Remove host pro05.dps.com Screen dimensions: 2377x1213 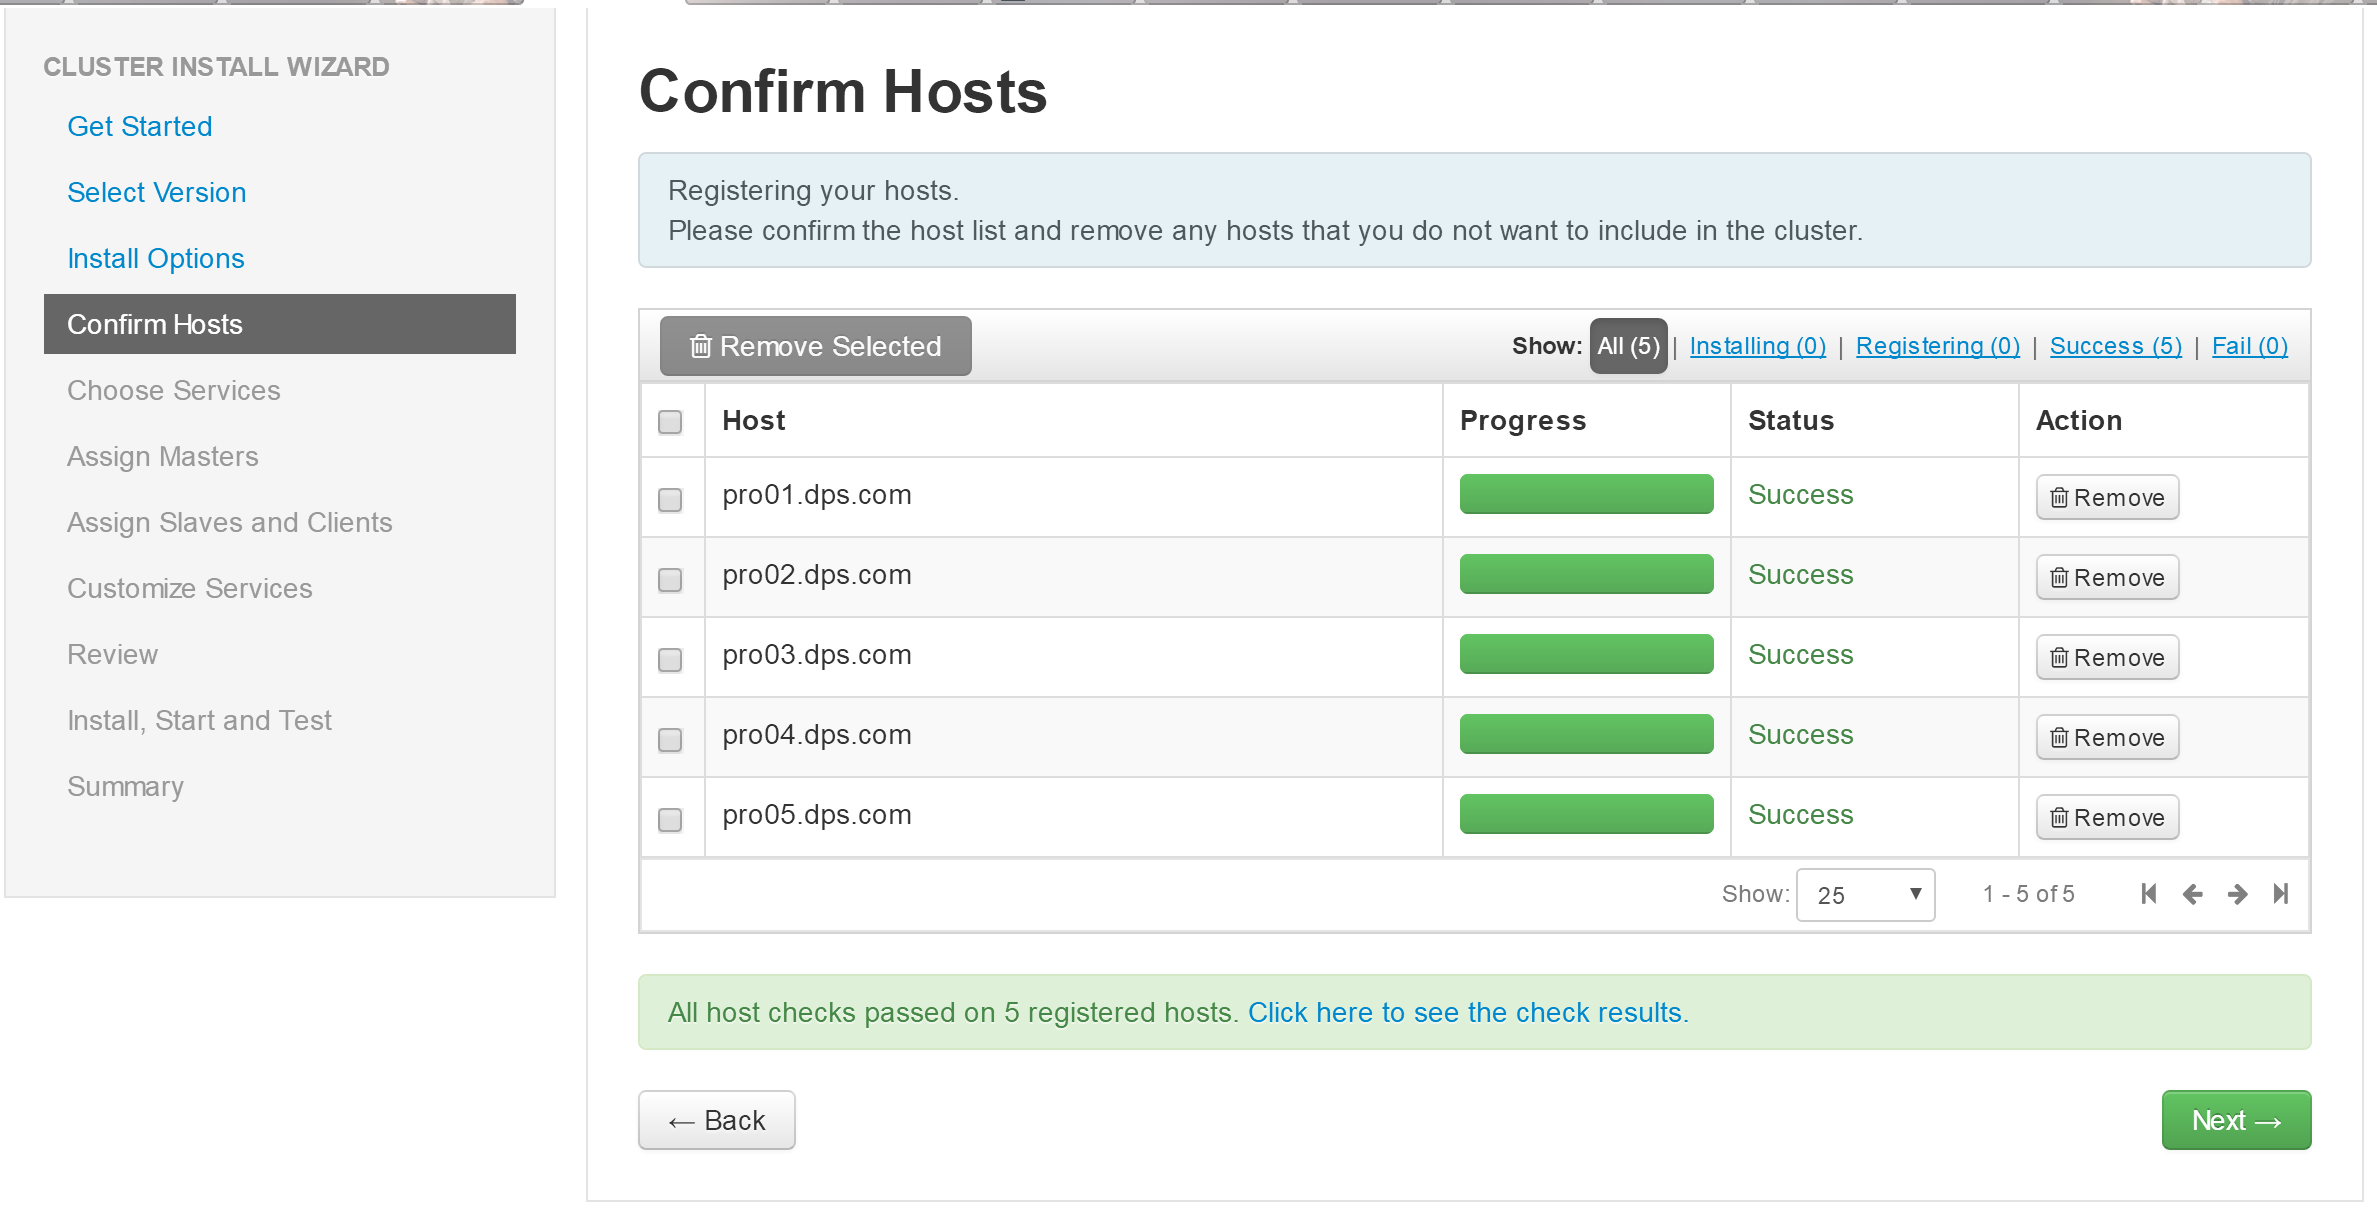(x=2107, y=817)
